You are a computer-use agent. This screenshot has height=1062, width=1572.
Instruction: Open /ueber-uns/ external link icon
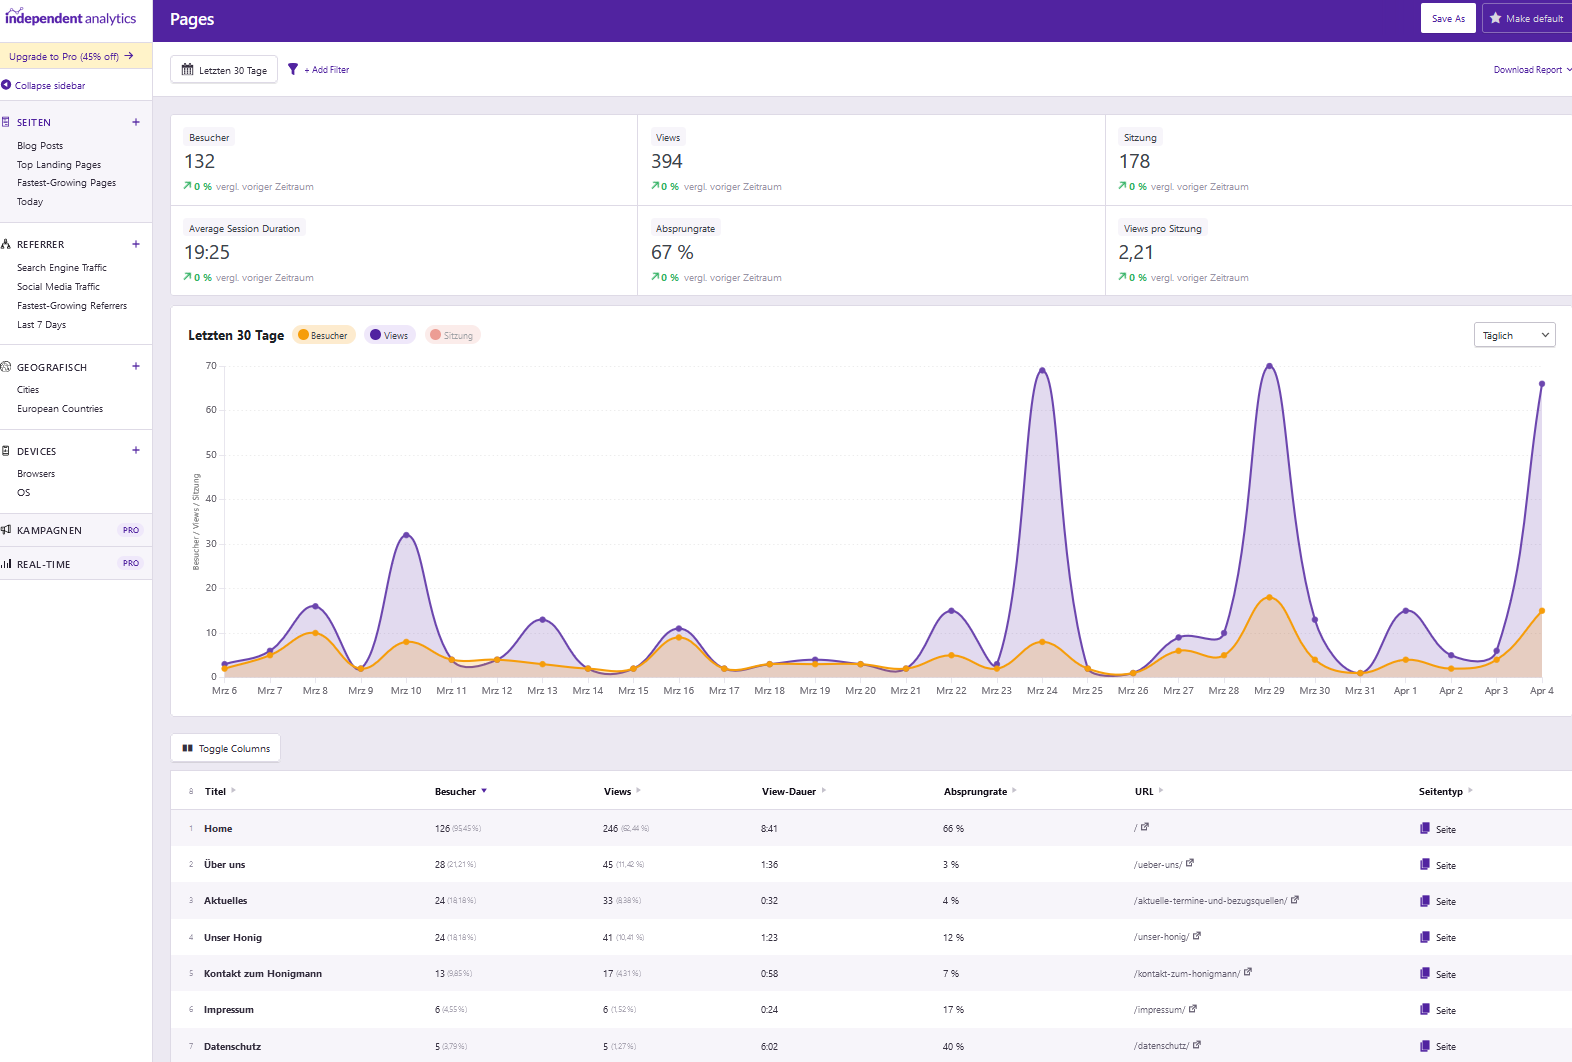tap(1190, 863)
